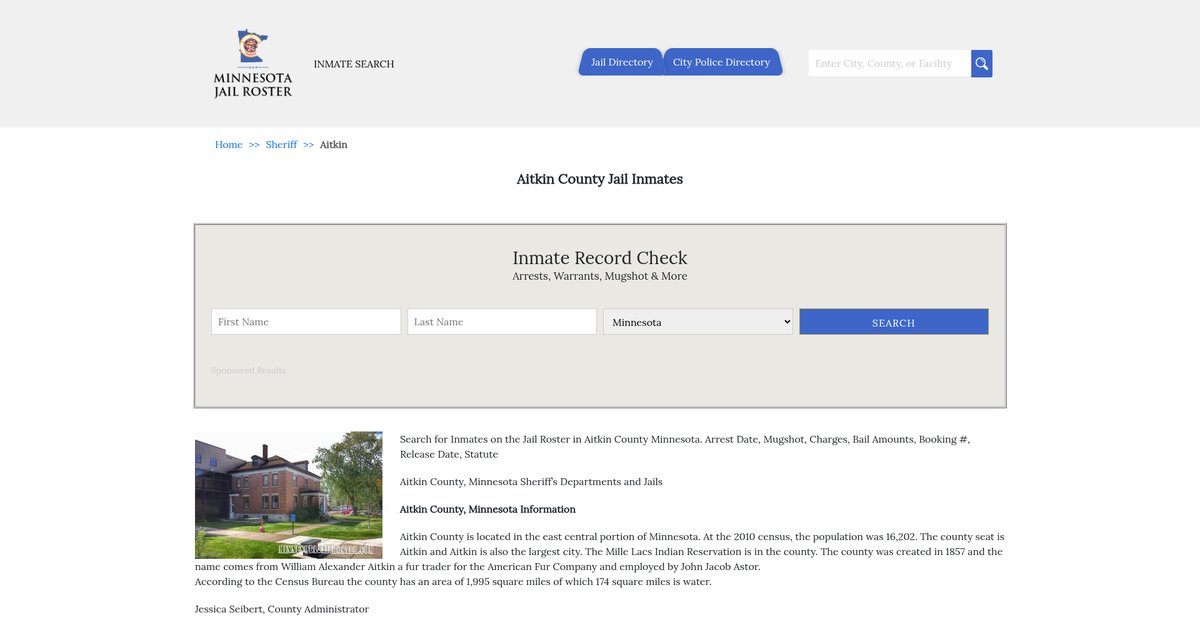1200x620 pixels.
Task: Focus the city, county, or facility search box
Action: [x=889, y=64]
